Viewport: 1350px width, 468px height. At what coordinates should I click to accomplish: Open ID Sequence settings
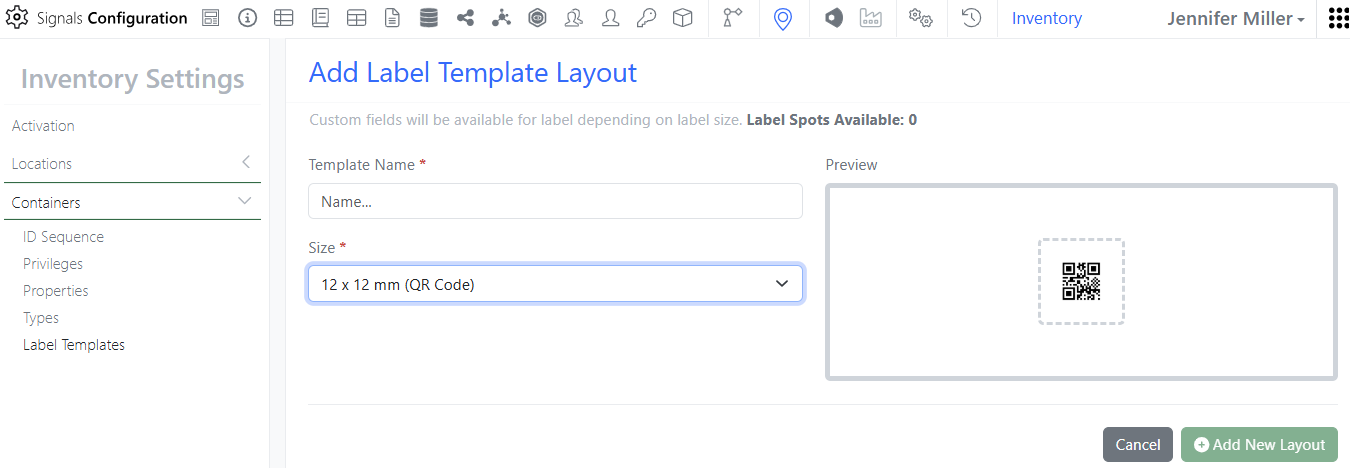tap(63, 237)
